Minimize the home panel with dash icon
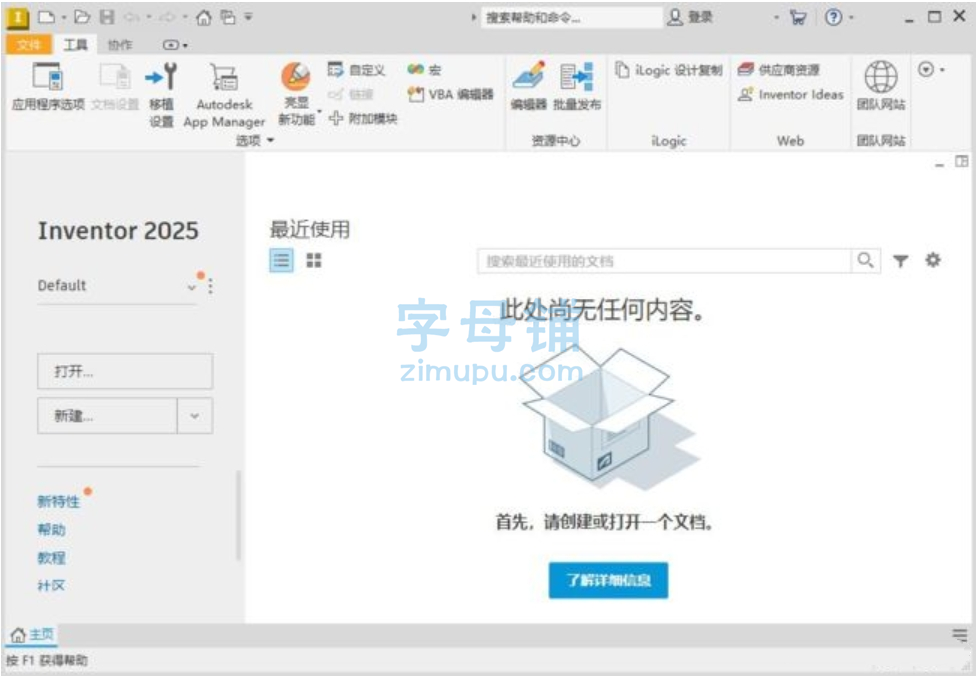The image size is (977, 676). pos(940,163)
